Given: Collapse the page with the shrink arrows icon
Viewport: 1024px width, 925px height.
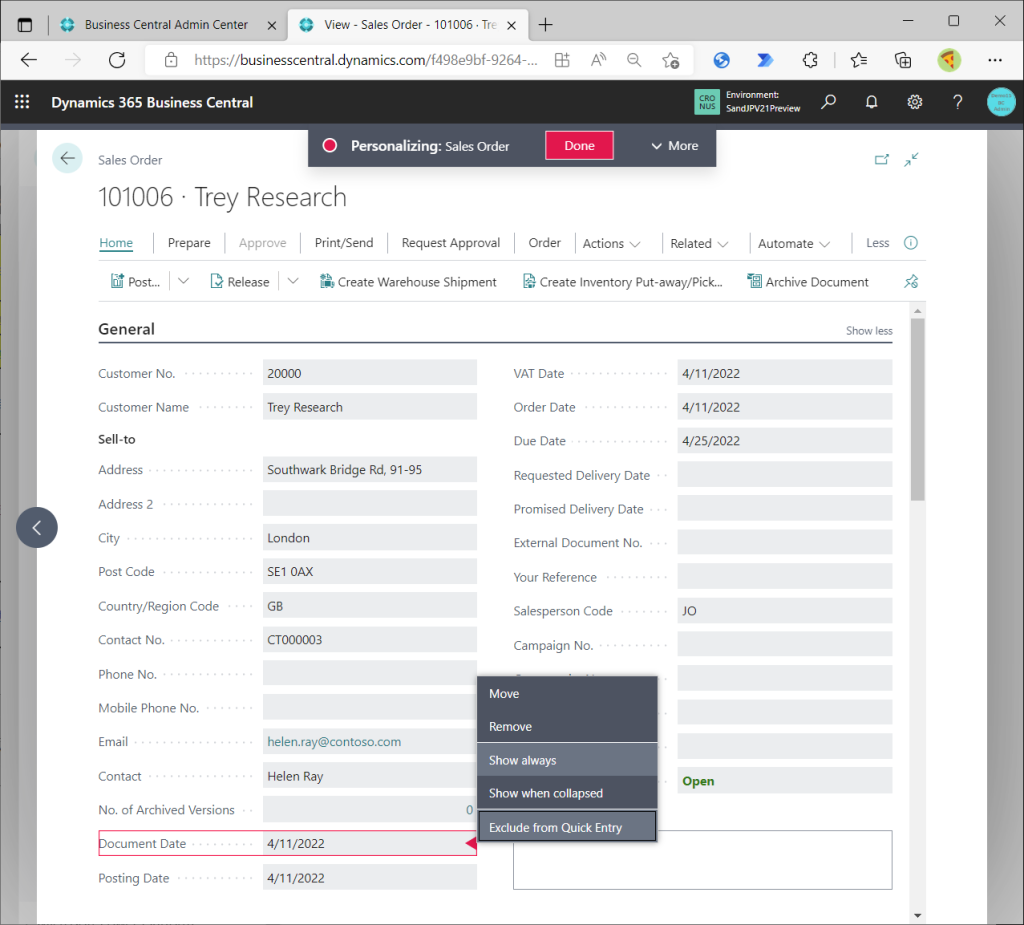Looking at the screenshot, I should [912, 159].
